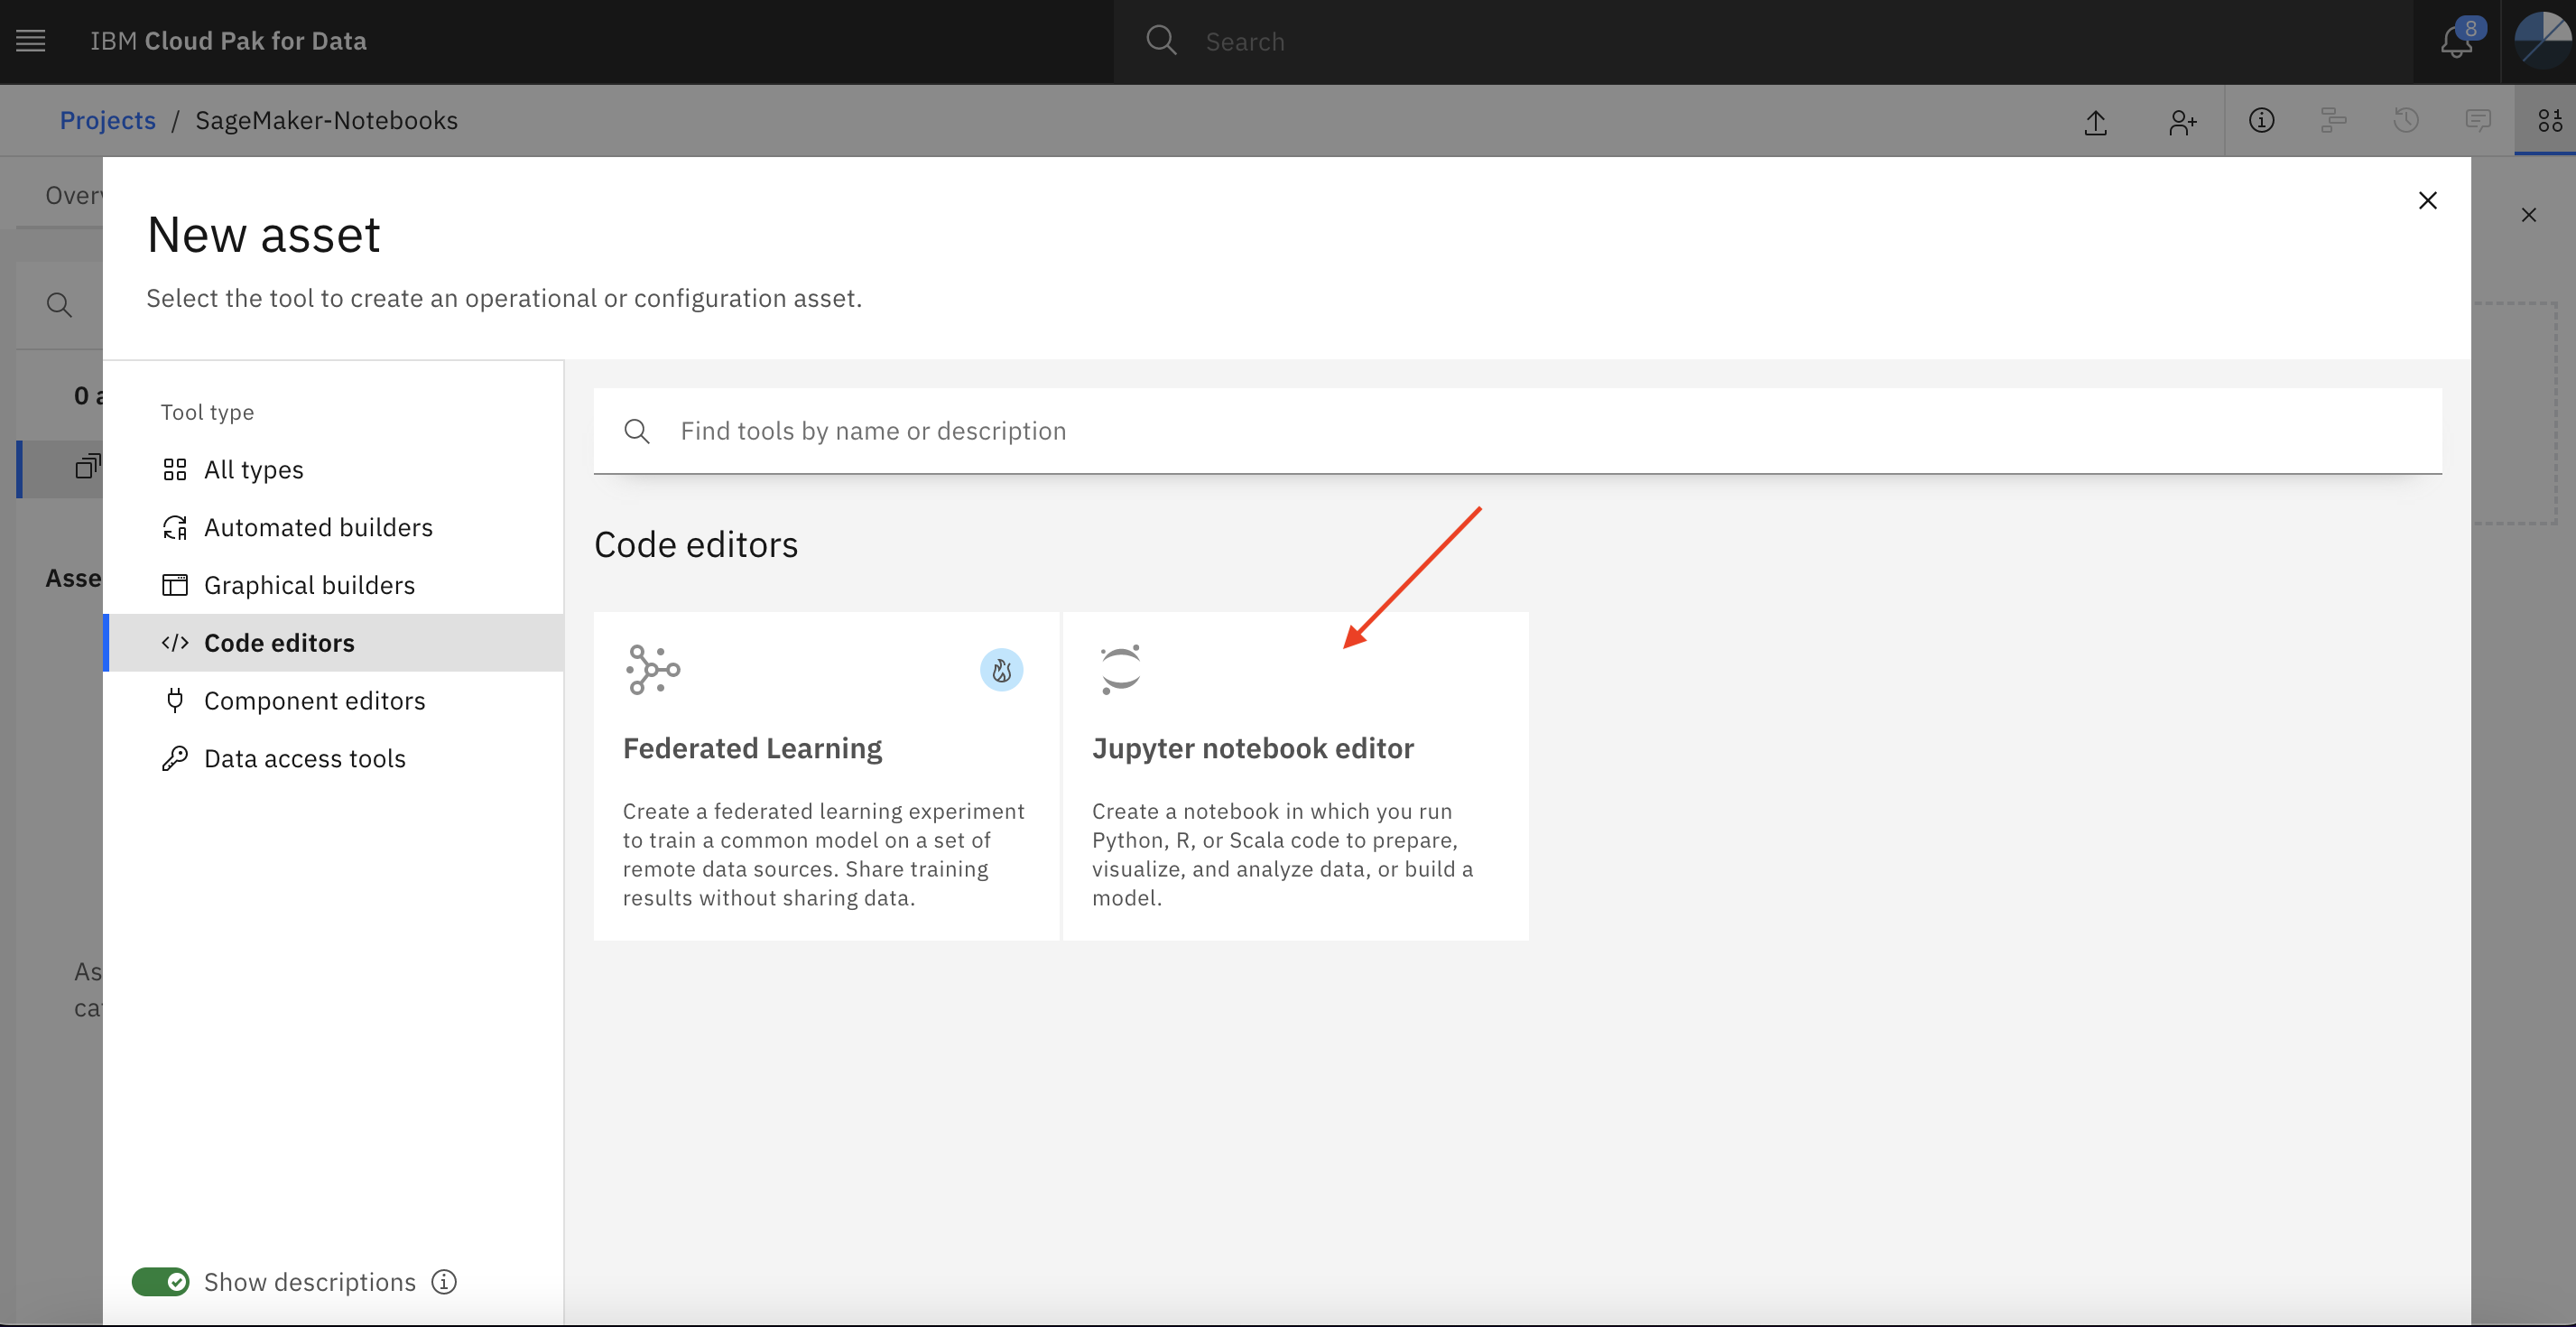Close the New asset dialog
Viewport: 2576px width, 1327px height.
(x=2428, y=201)
